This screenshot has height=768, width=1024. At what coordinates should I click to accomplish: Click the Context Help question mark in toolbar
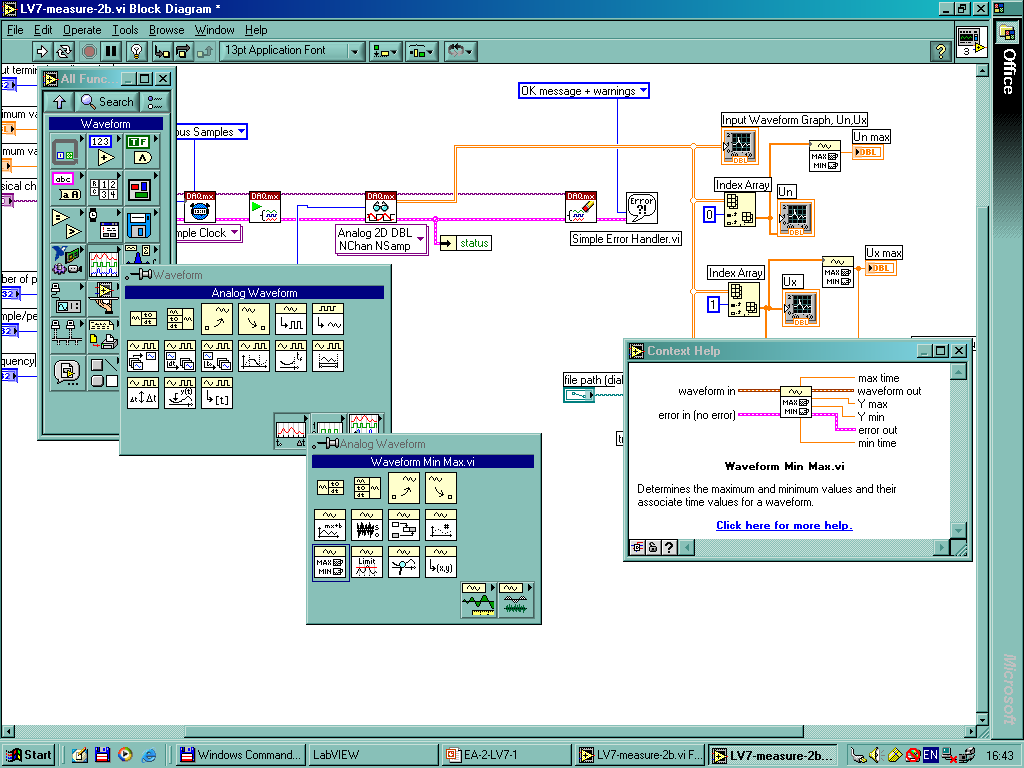coord(940,51)
